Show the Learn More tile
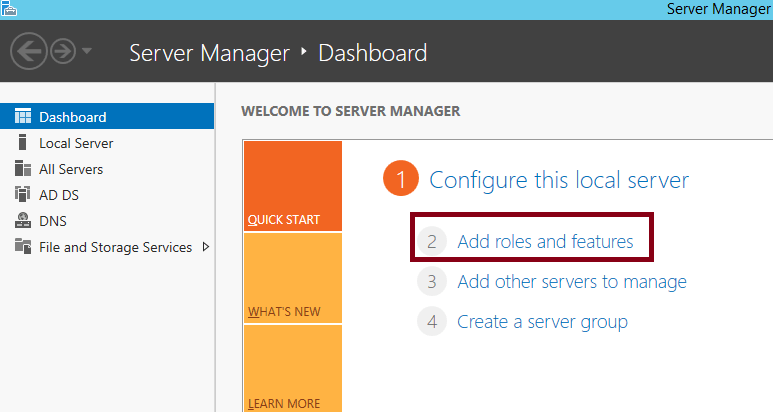Screen dimensions: 773x412 point(292,368)
